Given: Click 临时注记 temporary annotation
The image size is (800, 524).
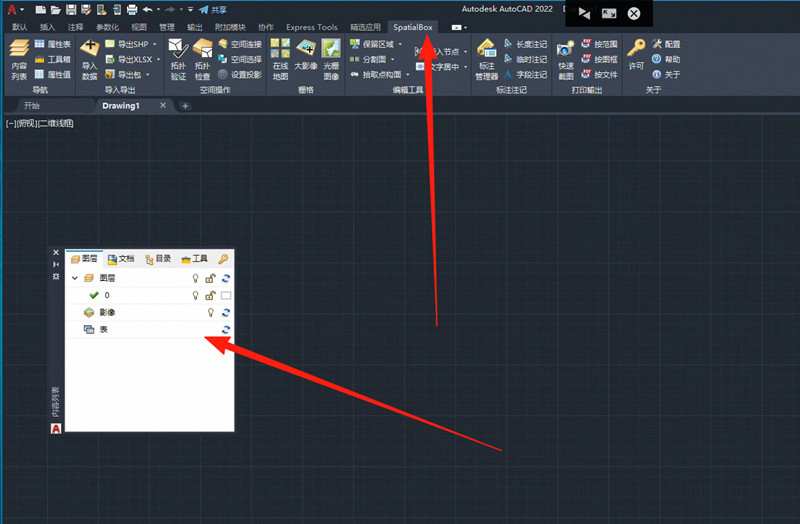Looking at the screenshot, I should coord(526,60).
